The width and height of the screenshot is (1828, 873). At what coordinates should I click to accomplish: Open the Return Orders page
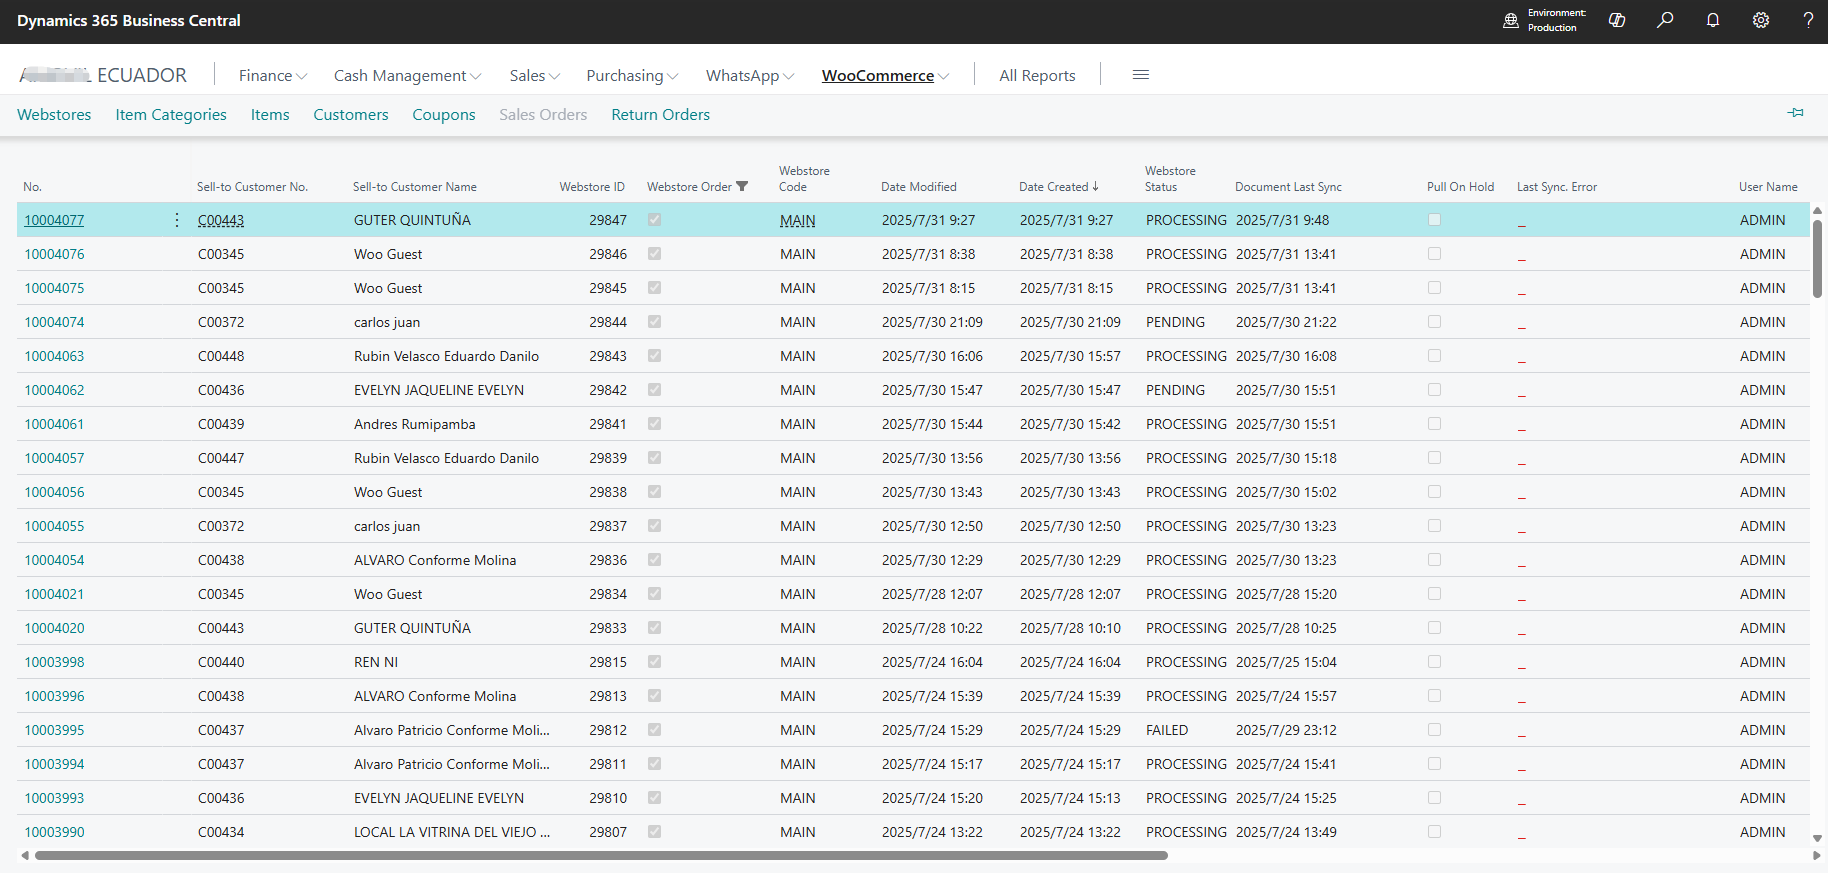point(661,115)
